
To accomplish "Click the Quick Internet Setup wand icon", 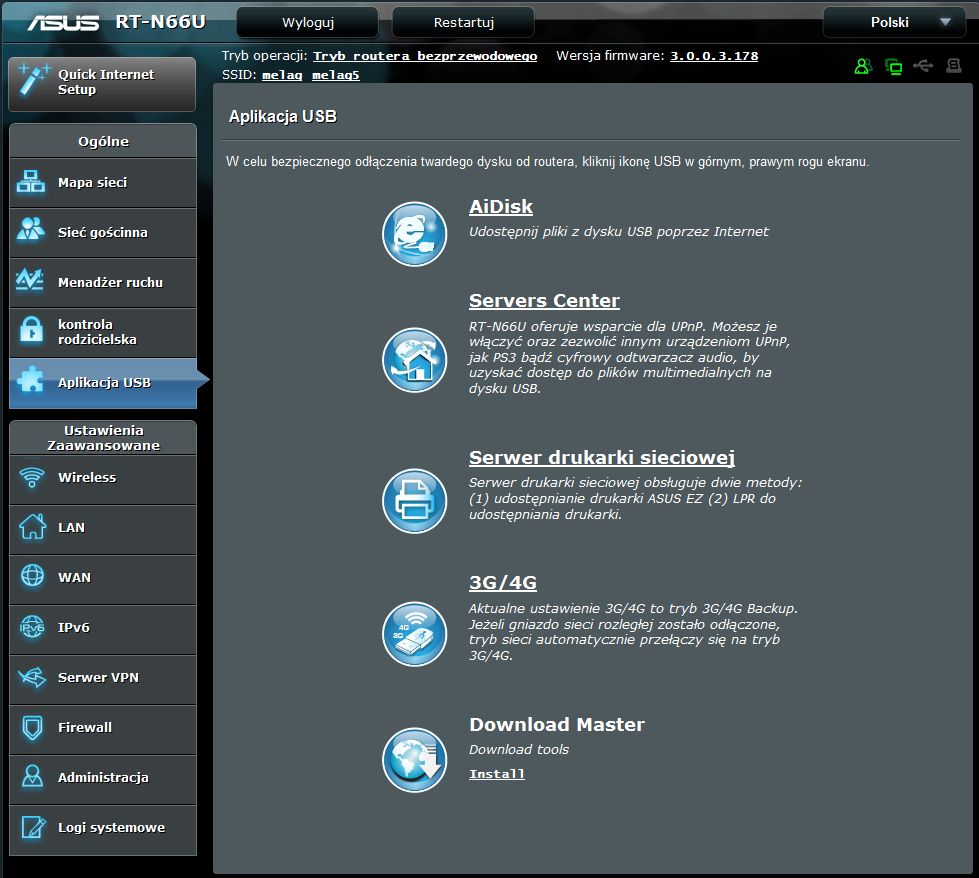I will pyautogui.click(x=33, y=80).
